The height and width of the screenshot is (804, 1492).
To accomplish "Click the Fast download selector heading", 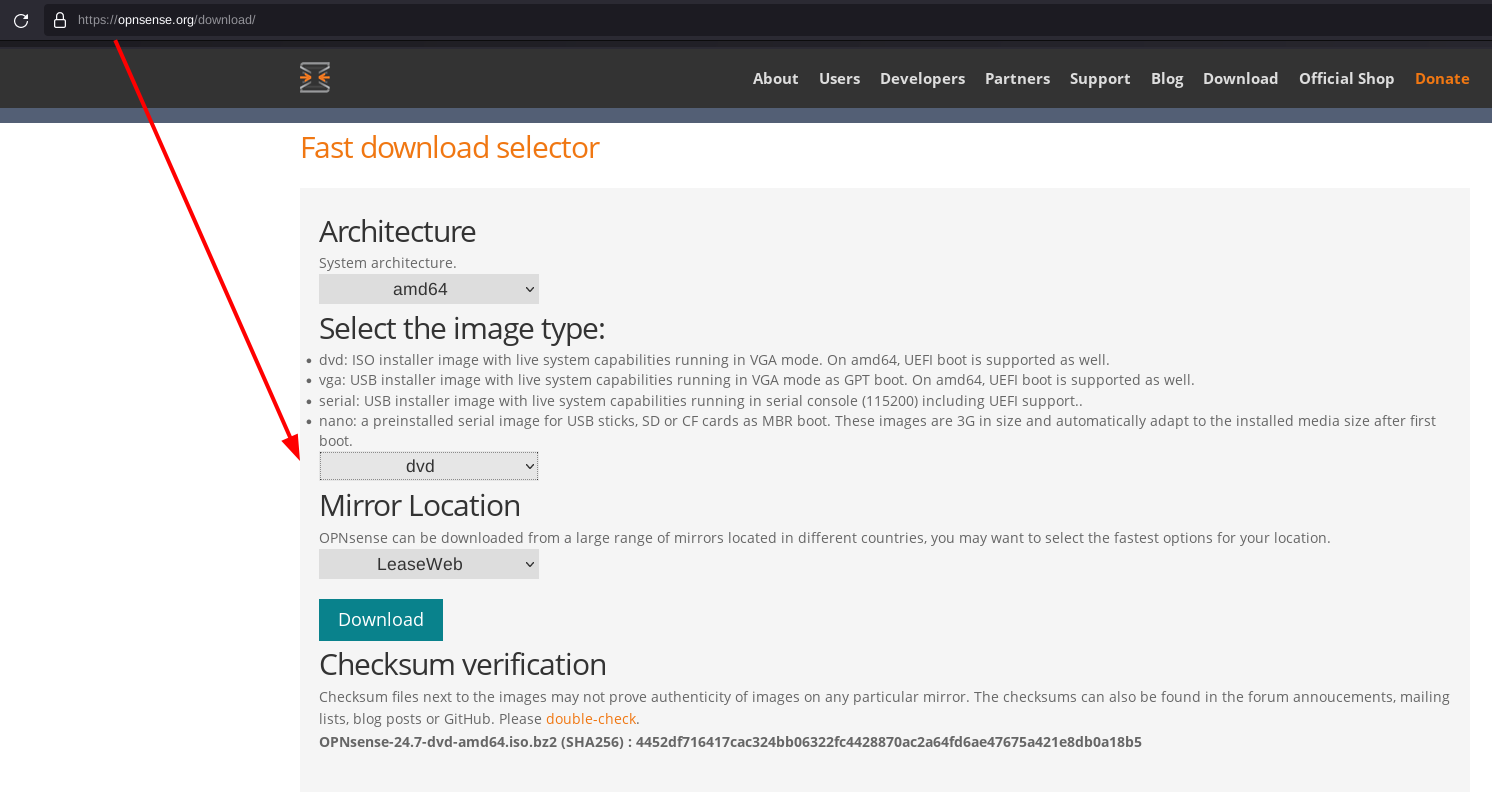I will [450, 148].
